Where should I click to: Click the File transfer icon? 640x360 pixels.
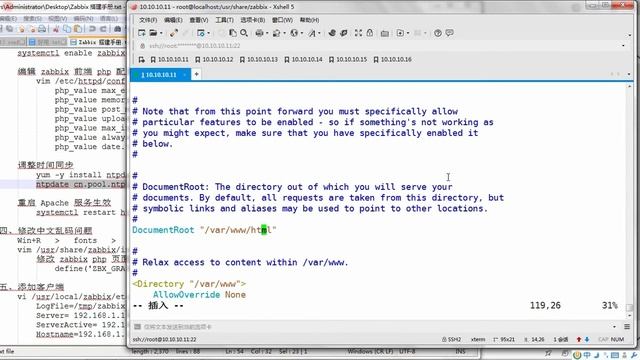tap(276, 33)
